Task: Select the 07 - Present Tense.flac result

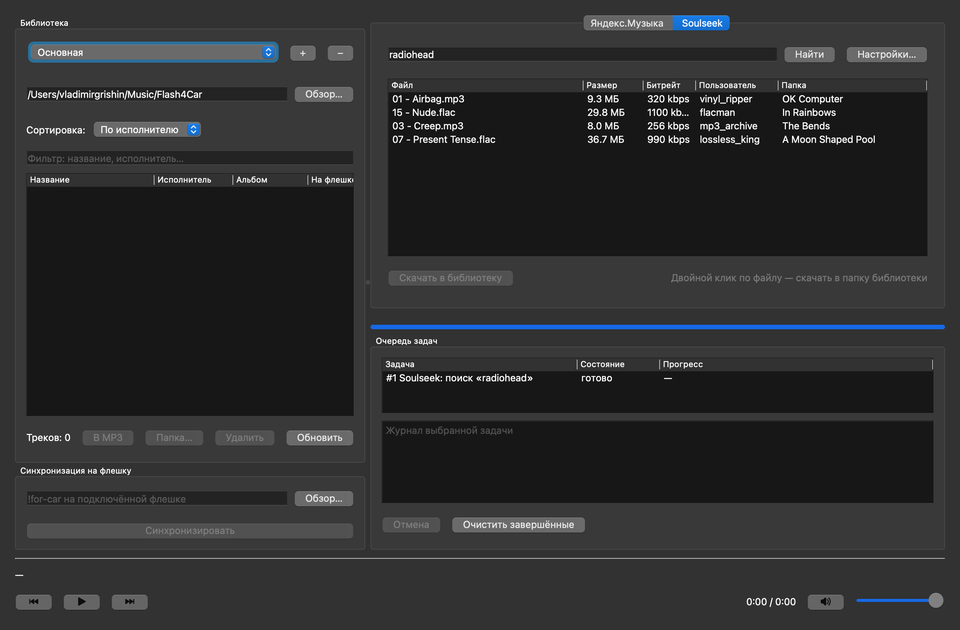Action: (x=658, y=140)
